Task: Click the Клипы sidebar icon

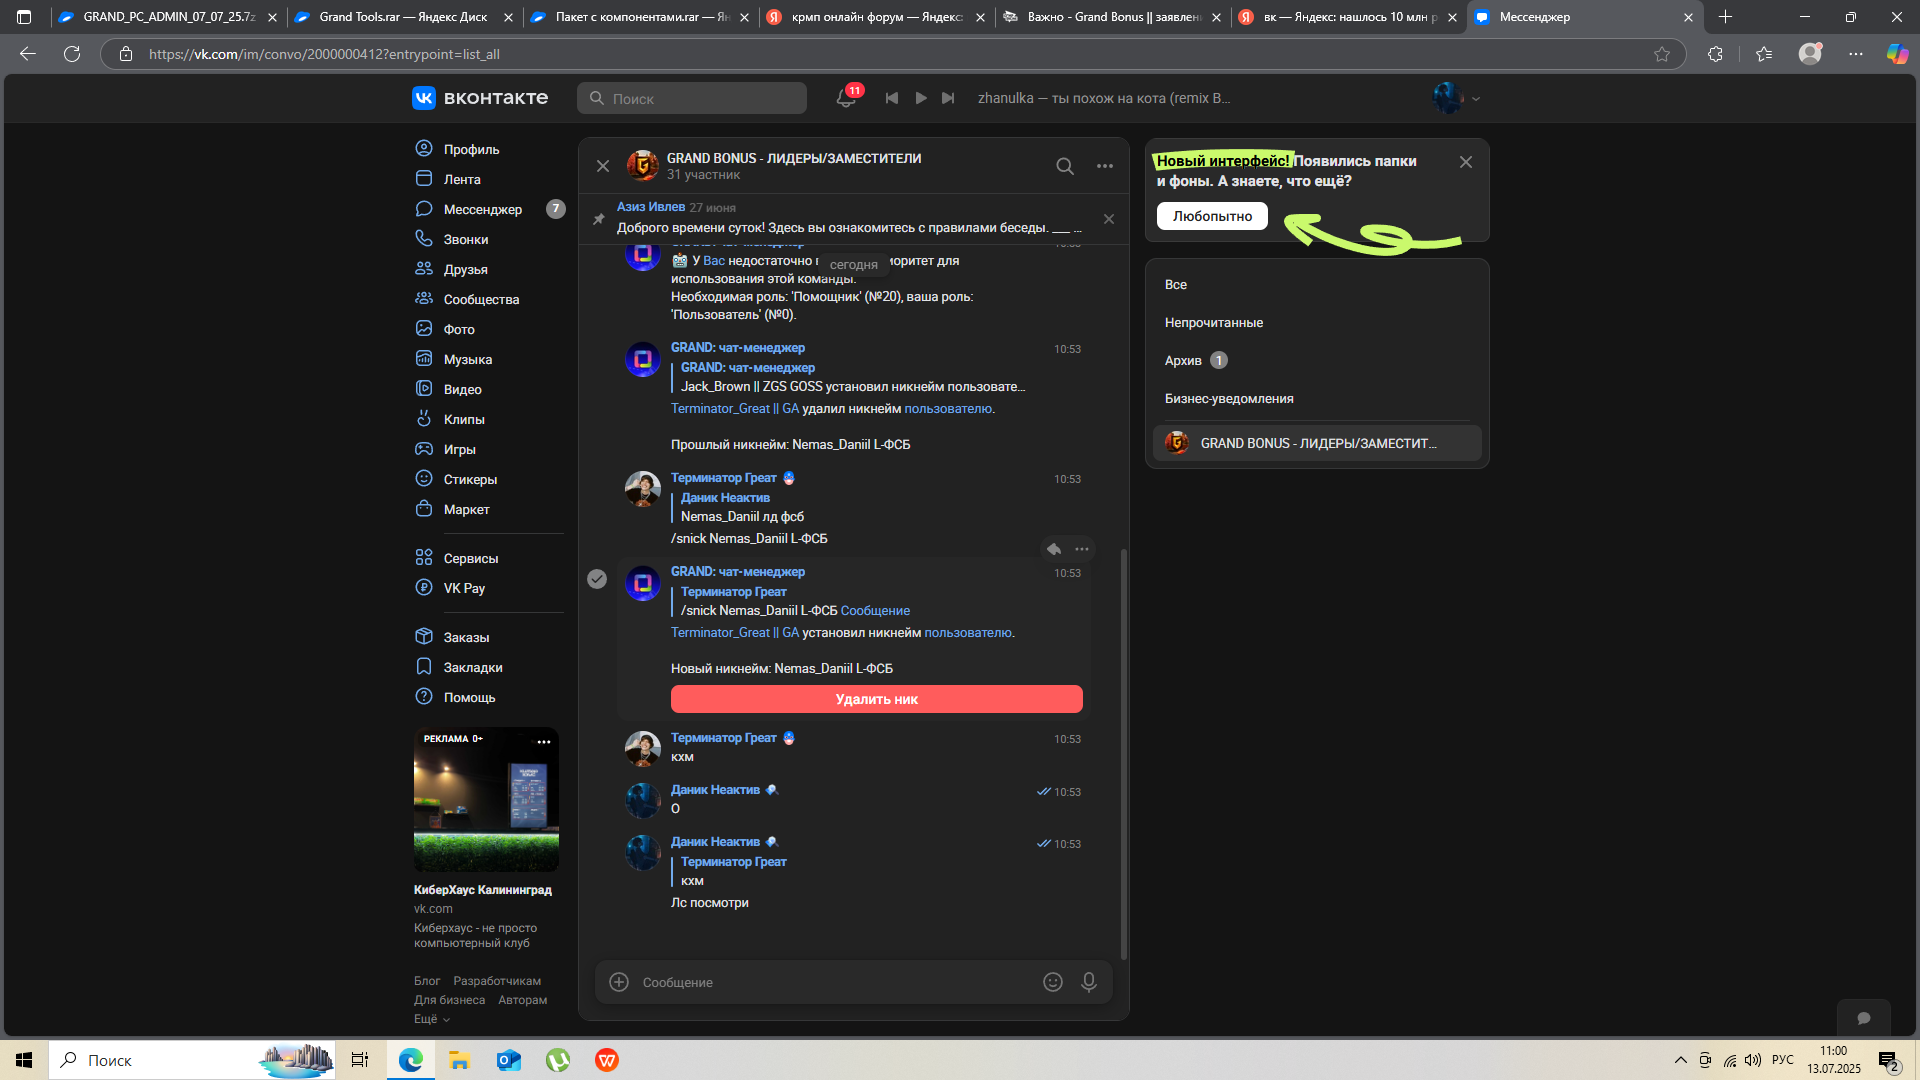Action: click(424, 419)
